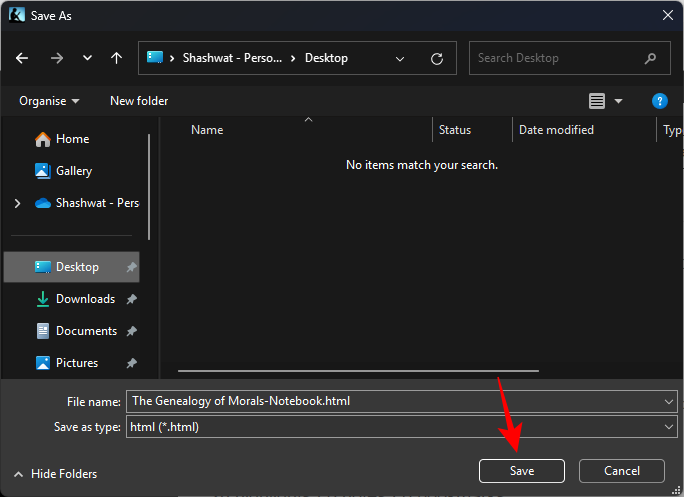Open the Save as type dropdown

[x=669, y=427]
